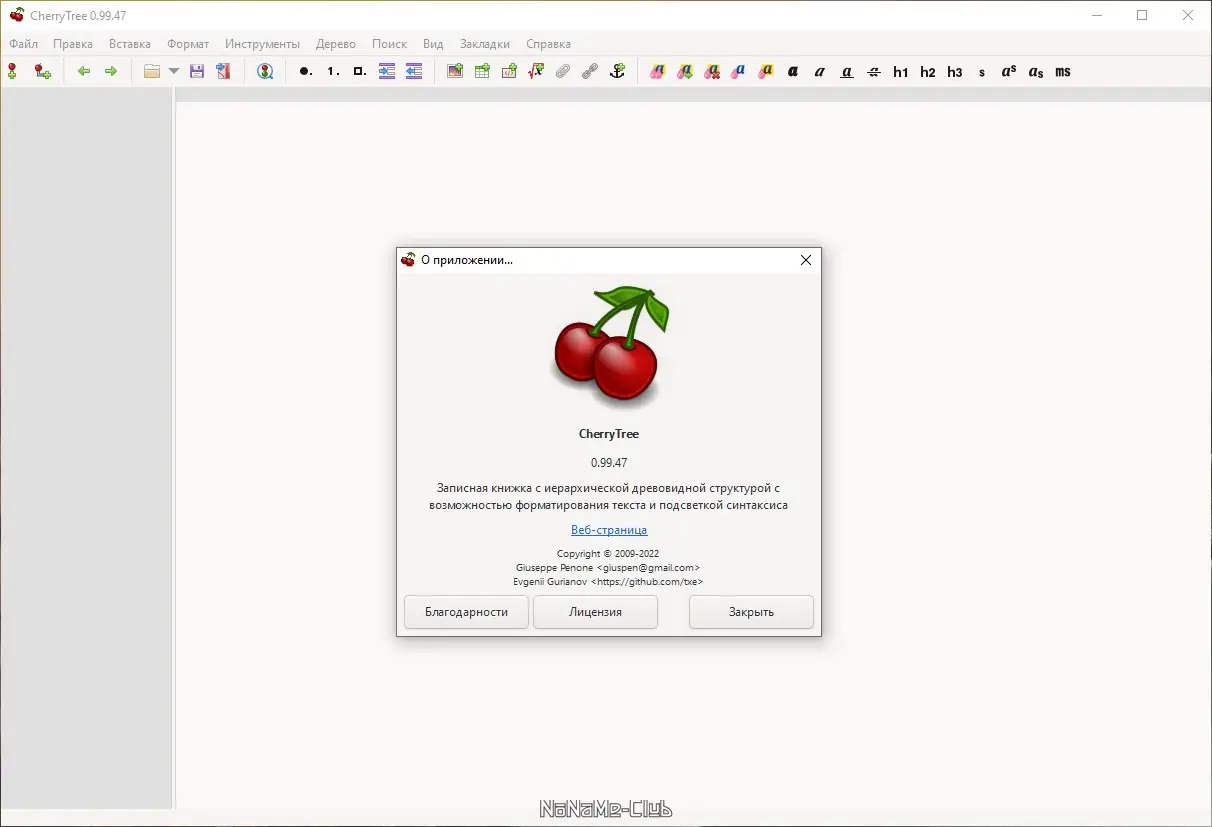Open find in all nodes icon
Viewport: 1212px width, 827px height.
point(265,72)
